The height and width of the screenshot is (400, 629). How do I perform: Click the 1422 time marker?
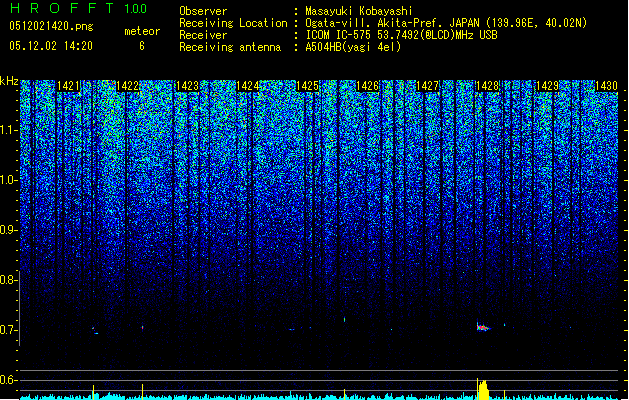[x=128, y=86]
